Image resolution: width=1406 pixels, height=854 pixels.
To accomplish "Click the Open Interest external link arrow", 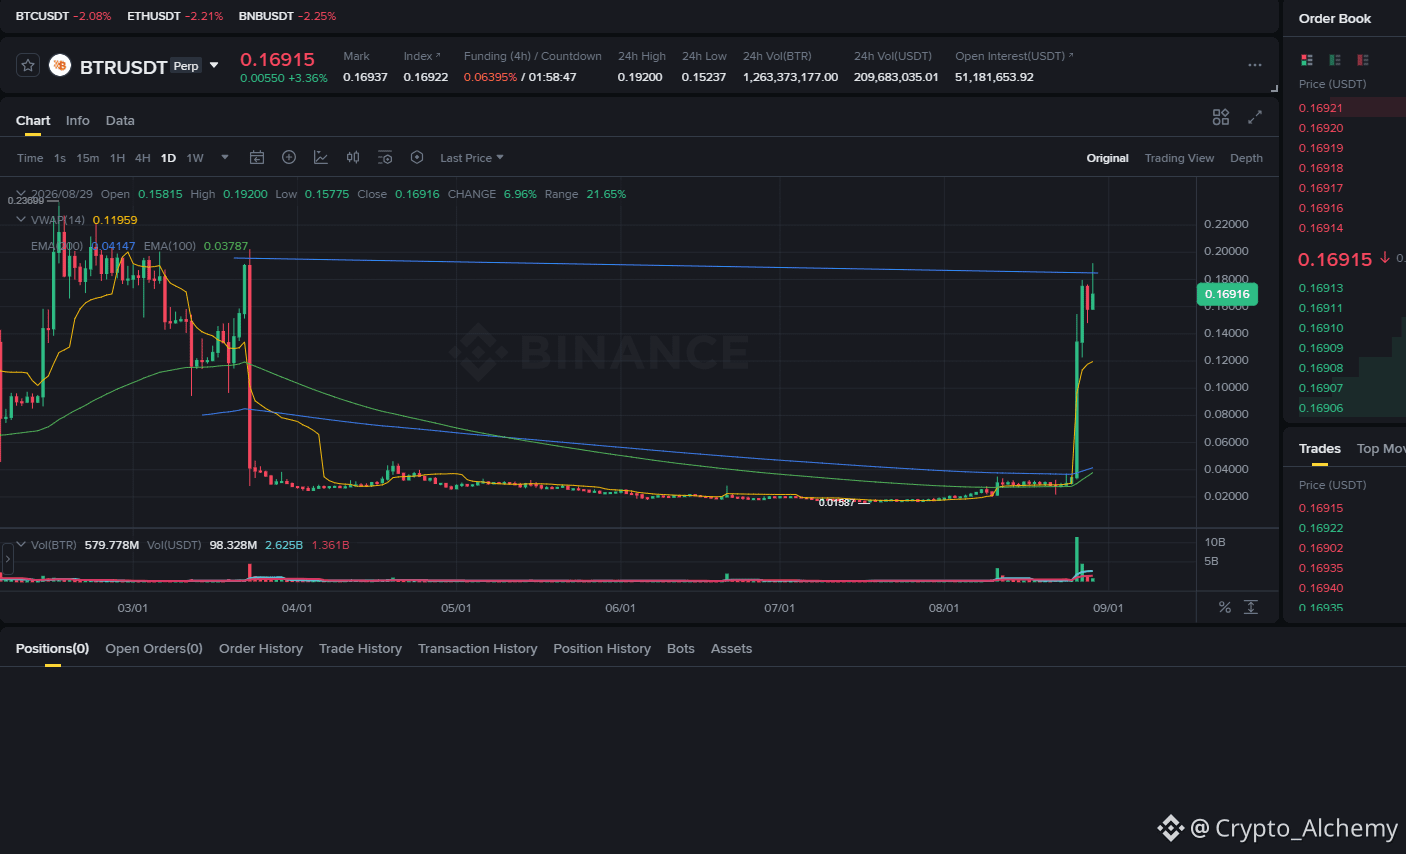I will (x=1071, y=55).
